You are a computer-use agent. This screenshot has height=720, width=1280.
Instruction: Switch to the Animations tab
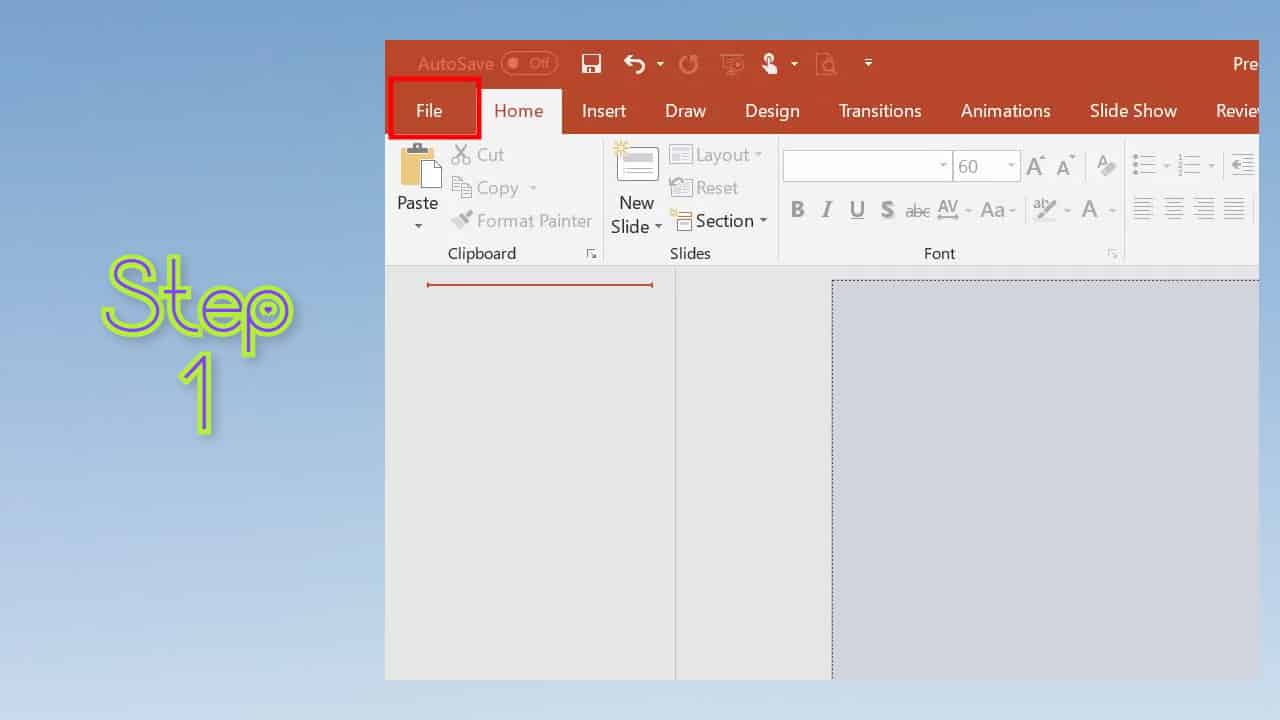click(1005, 111)
